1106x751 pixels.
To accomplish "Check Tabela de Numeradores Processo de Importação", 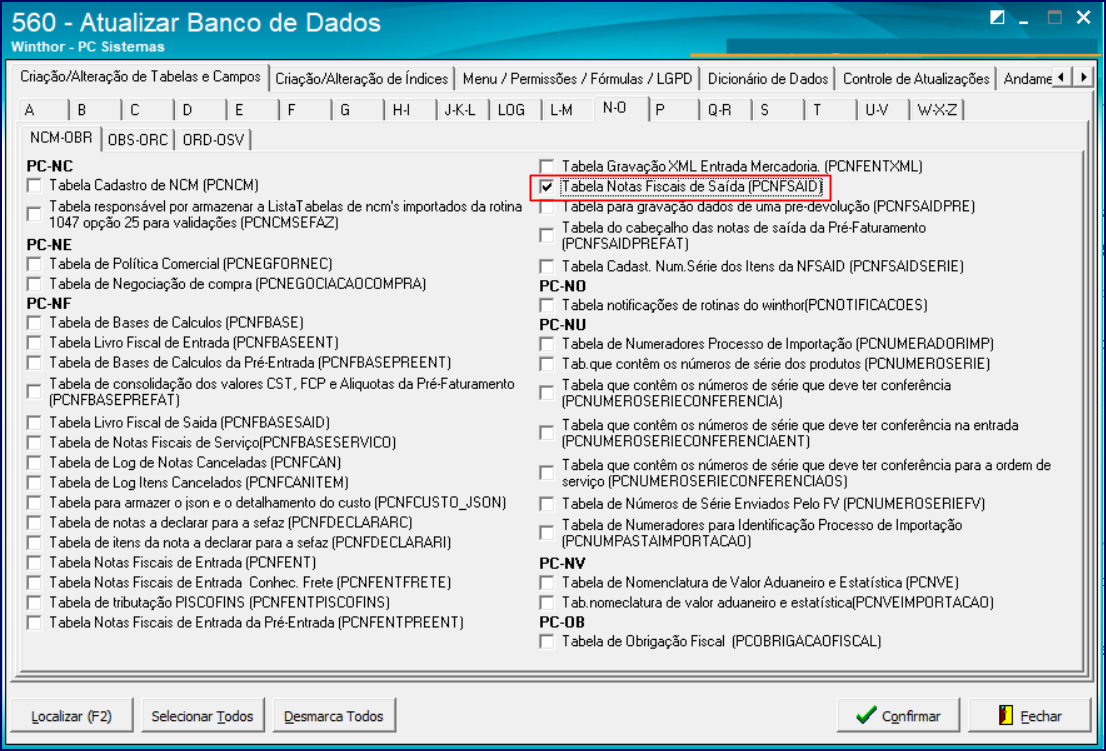I will click(x=547, y=344).
